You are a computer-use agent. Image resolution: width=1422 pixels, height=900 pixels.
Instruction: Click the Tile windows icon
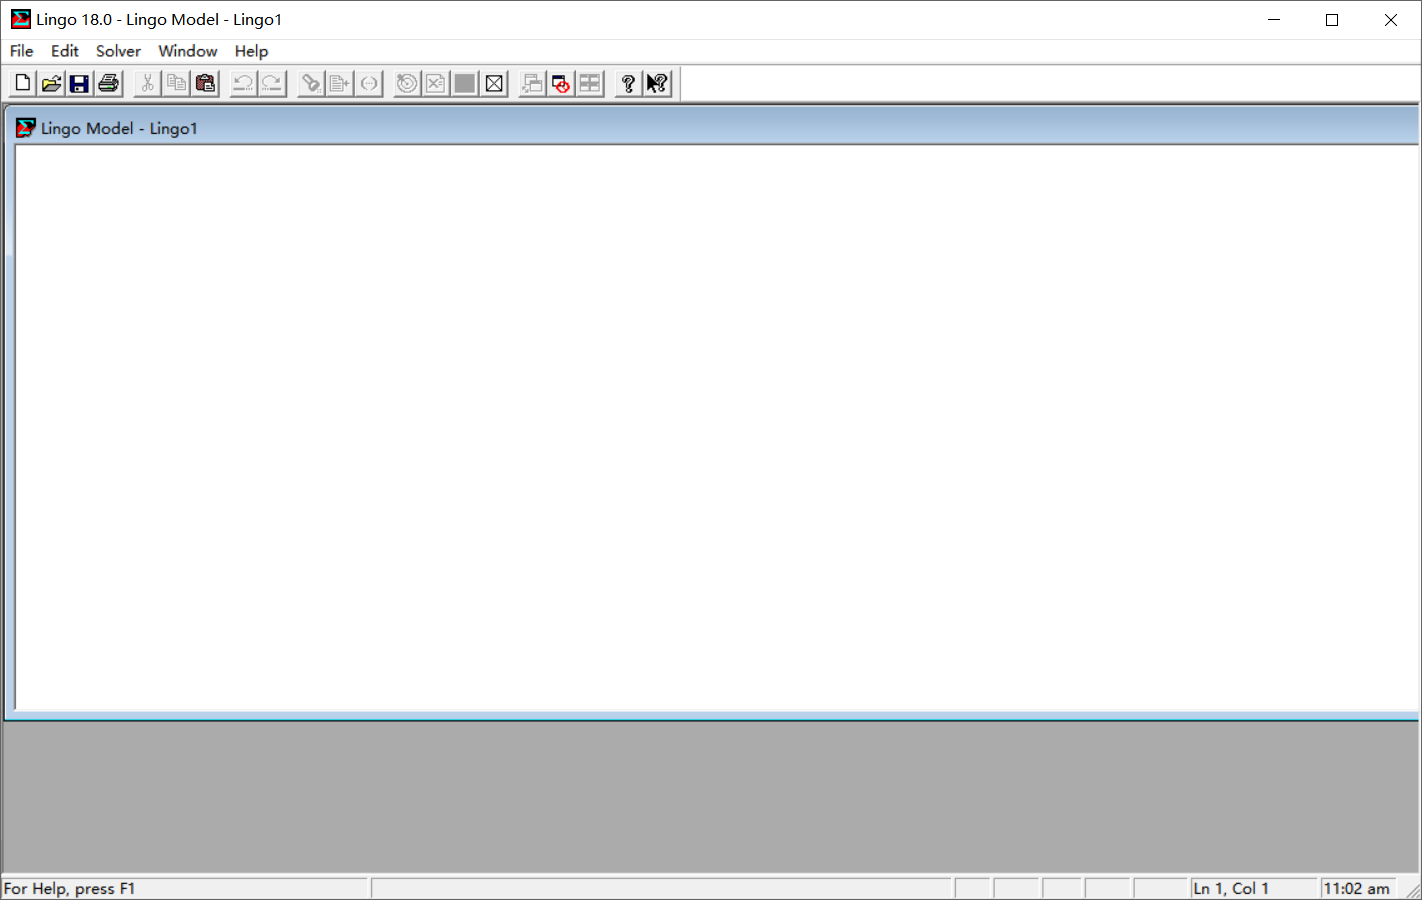(590, 84)
